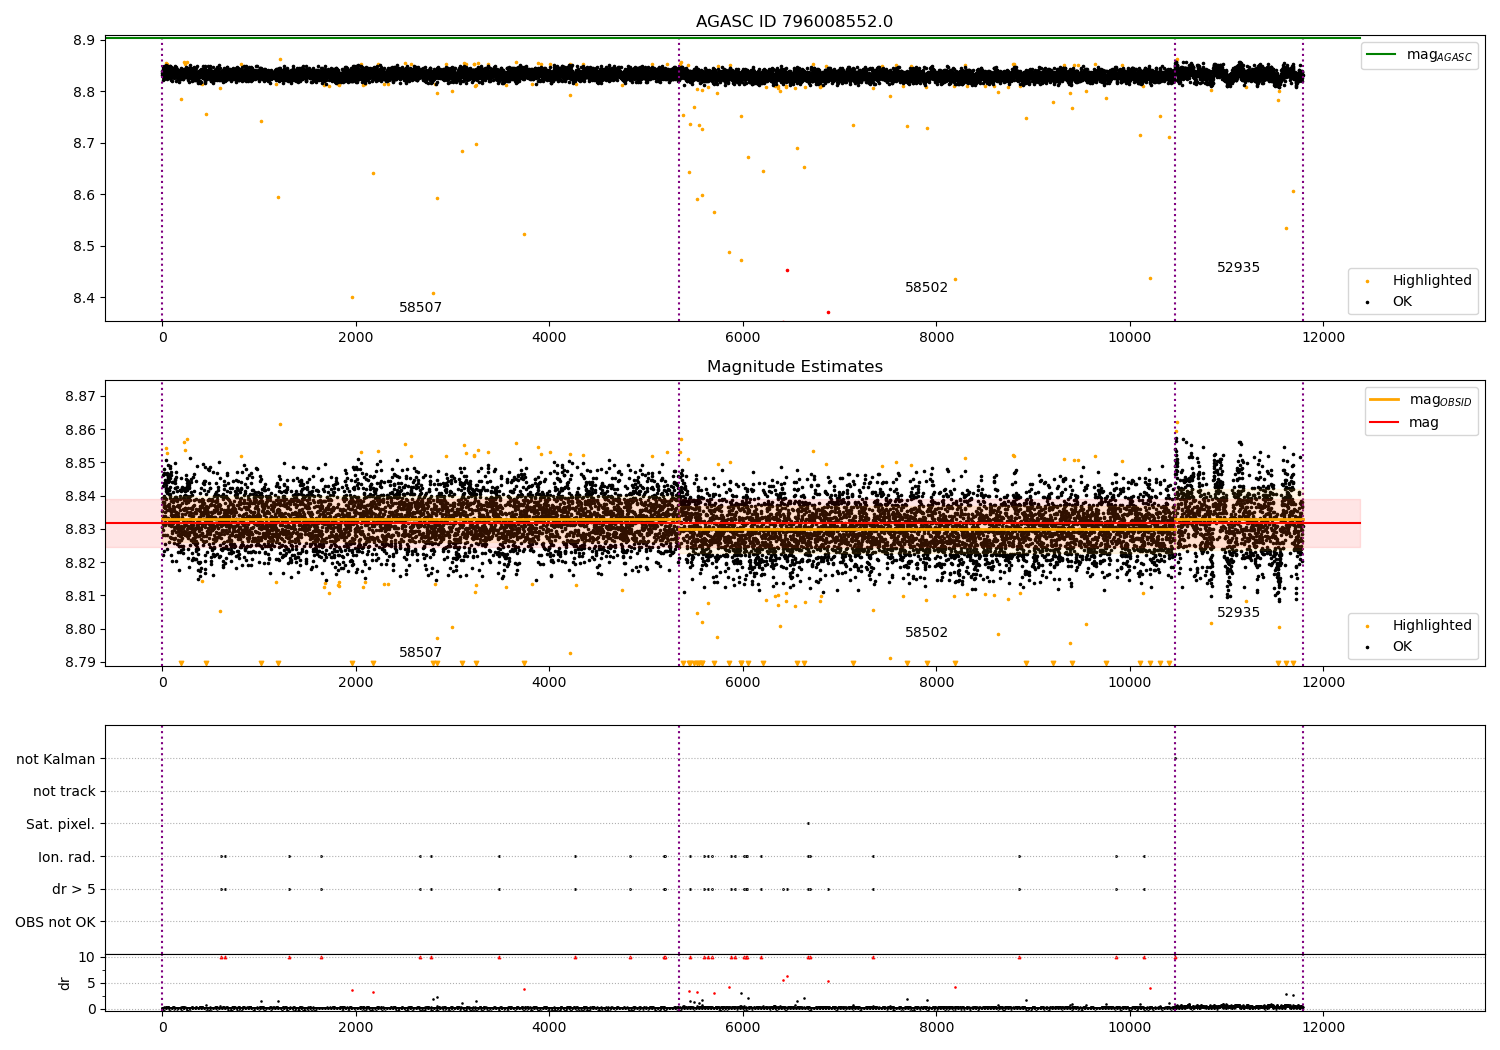Image resolution: width=1500 pixels, height=1050 pixels.
Task: Click the 6000 x-tick in the Magnitude Estimates plot
Action: pos(742,683)
